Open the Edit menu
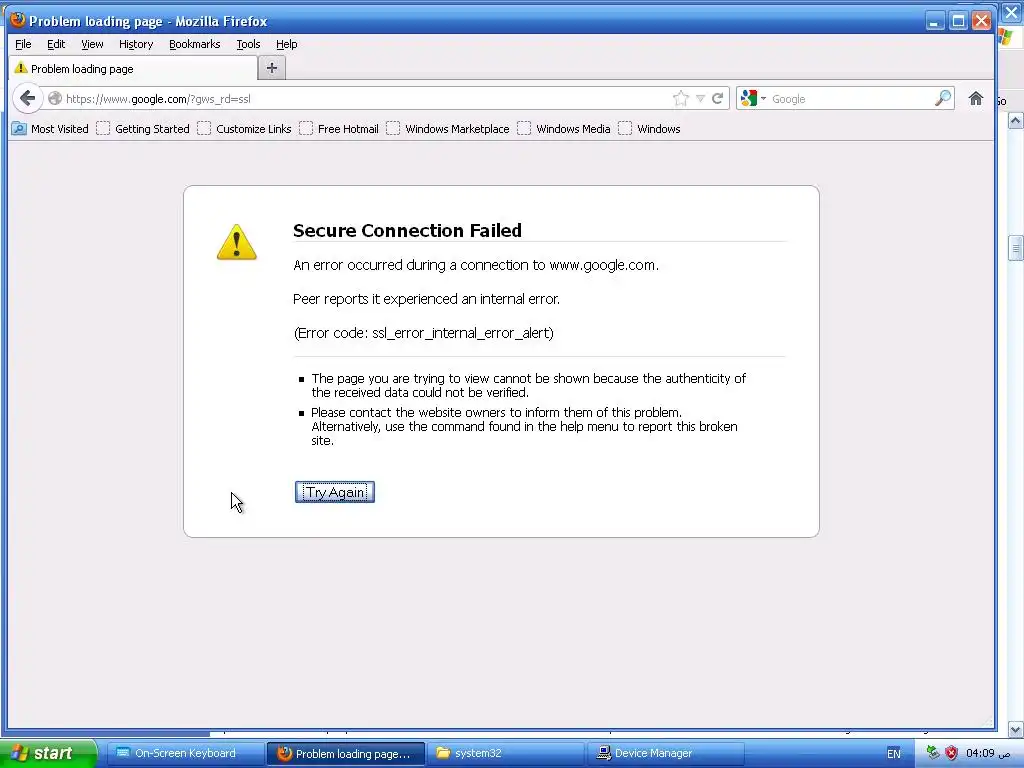Viewport: 1024px width, 768px height. (x=56, y=44)
